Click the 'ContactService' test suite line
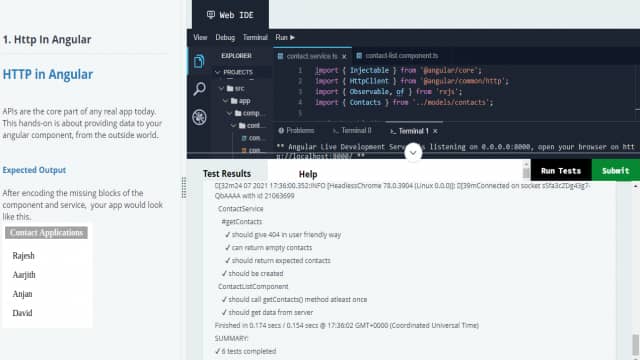 [x=241, y=209]
